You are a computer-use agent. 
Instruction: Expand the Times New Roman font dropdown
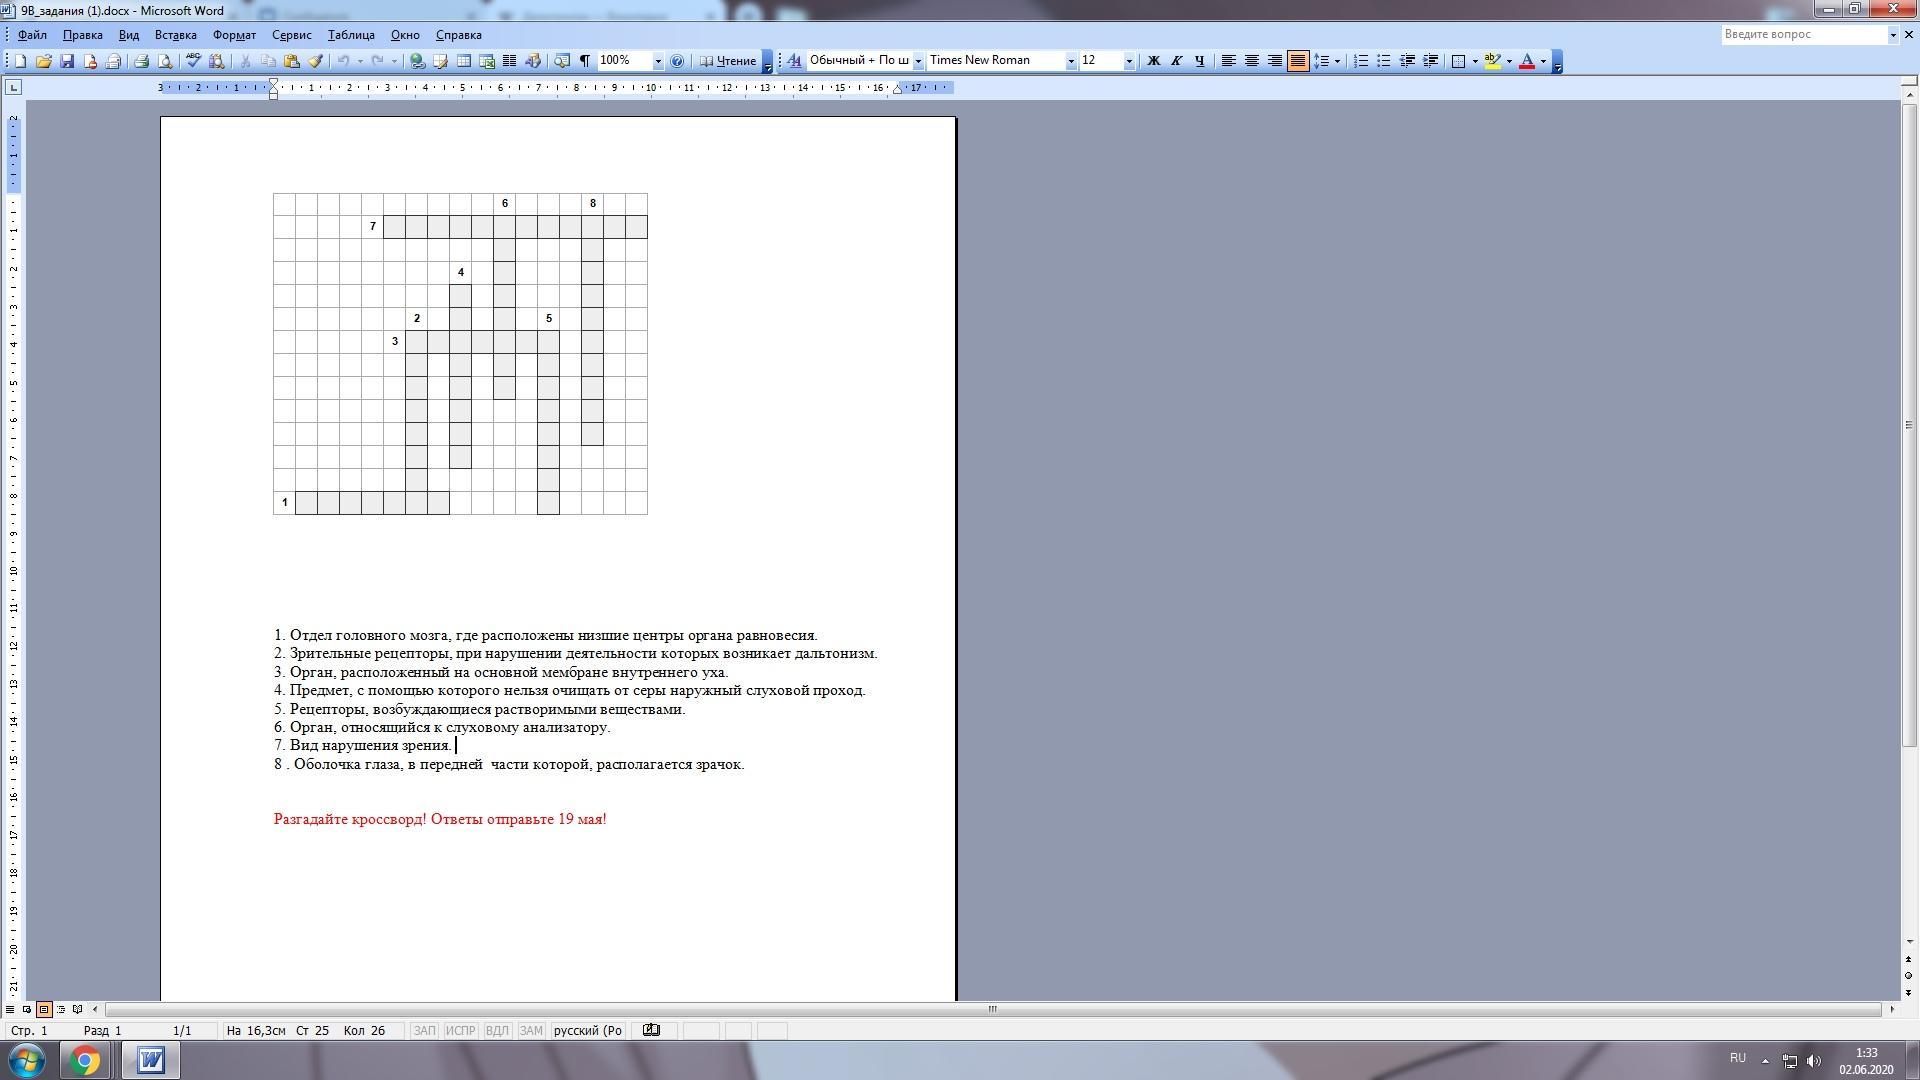pyautogui.click(x=1070, y=61)
